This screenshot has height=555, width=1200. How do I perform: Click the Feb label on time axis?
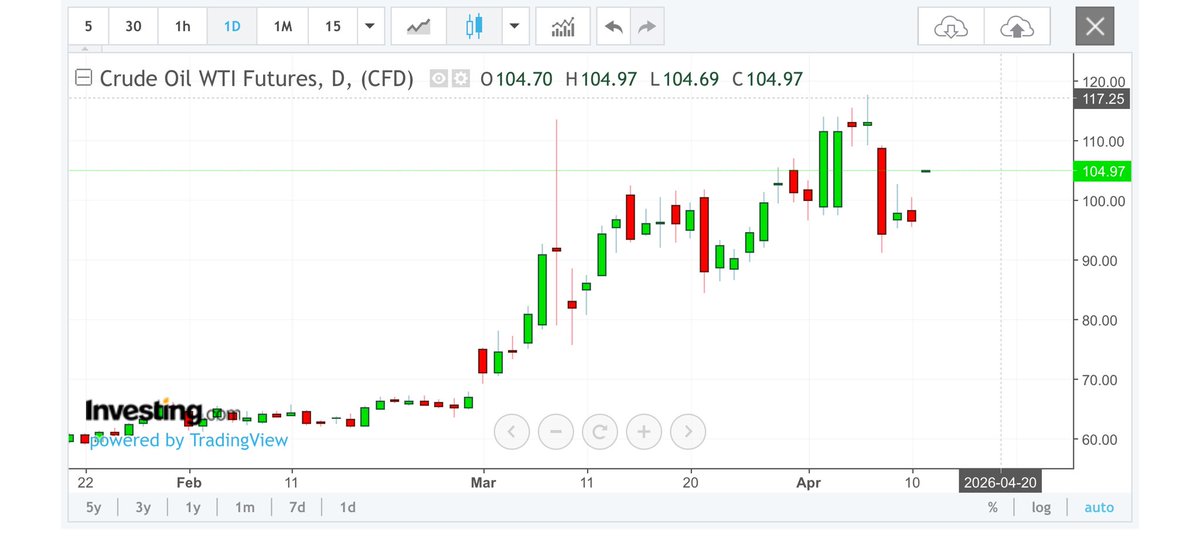187,482
